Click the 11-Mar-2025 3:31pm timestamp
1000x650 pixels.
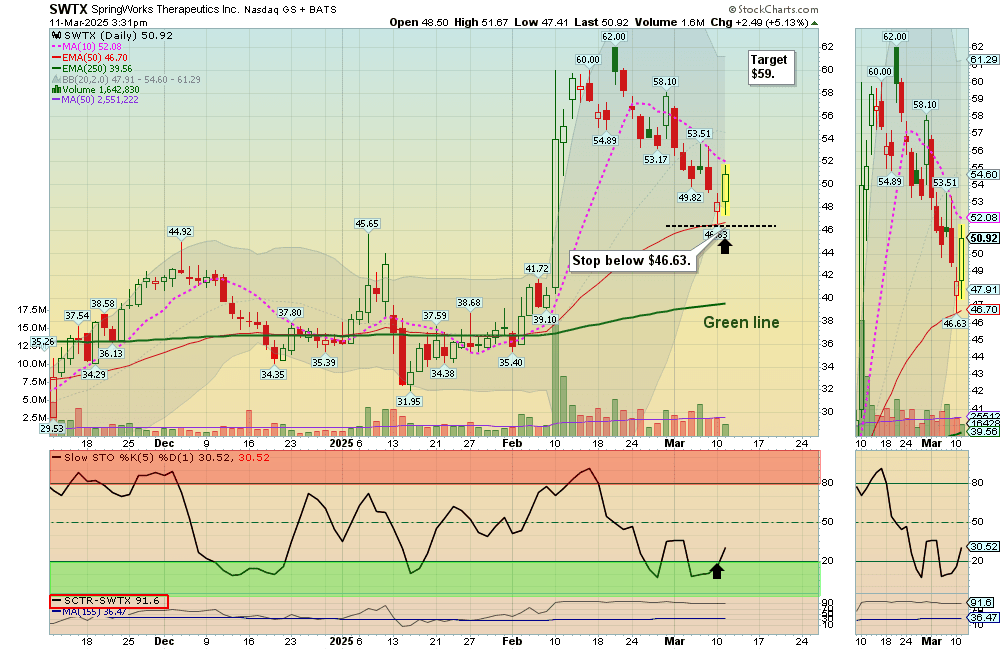[x=98, y=22]
